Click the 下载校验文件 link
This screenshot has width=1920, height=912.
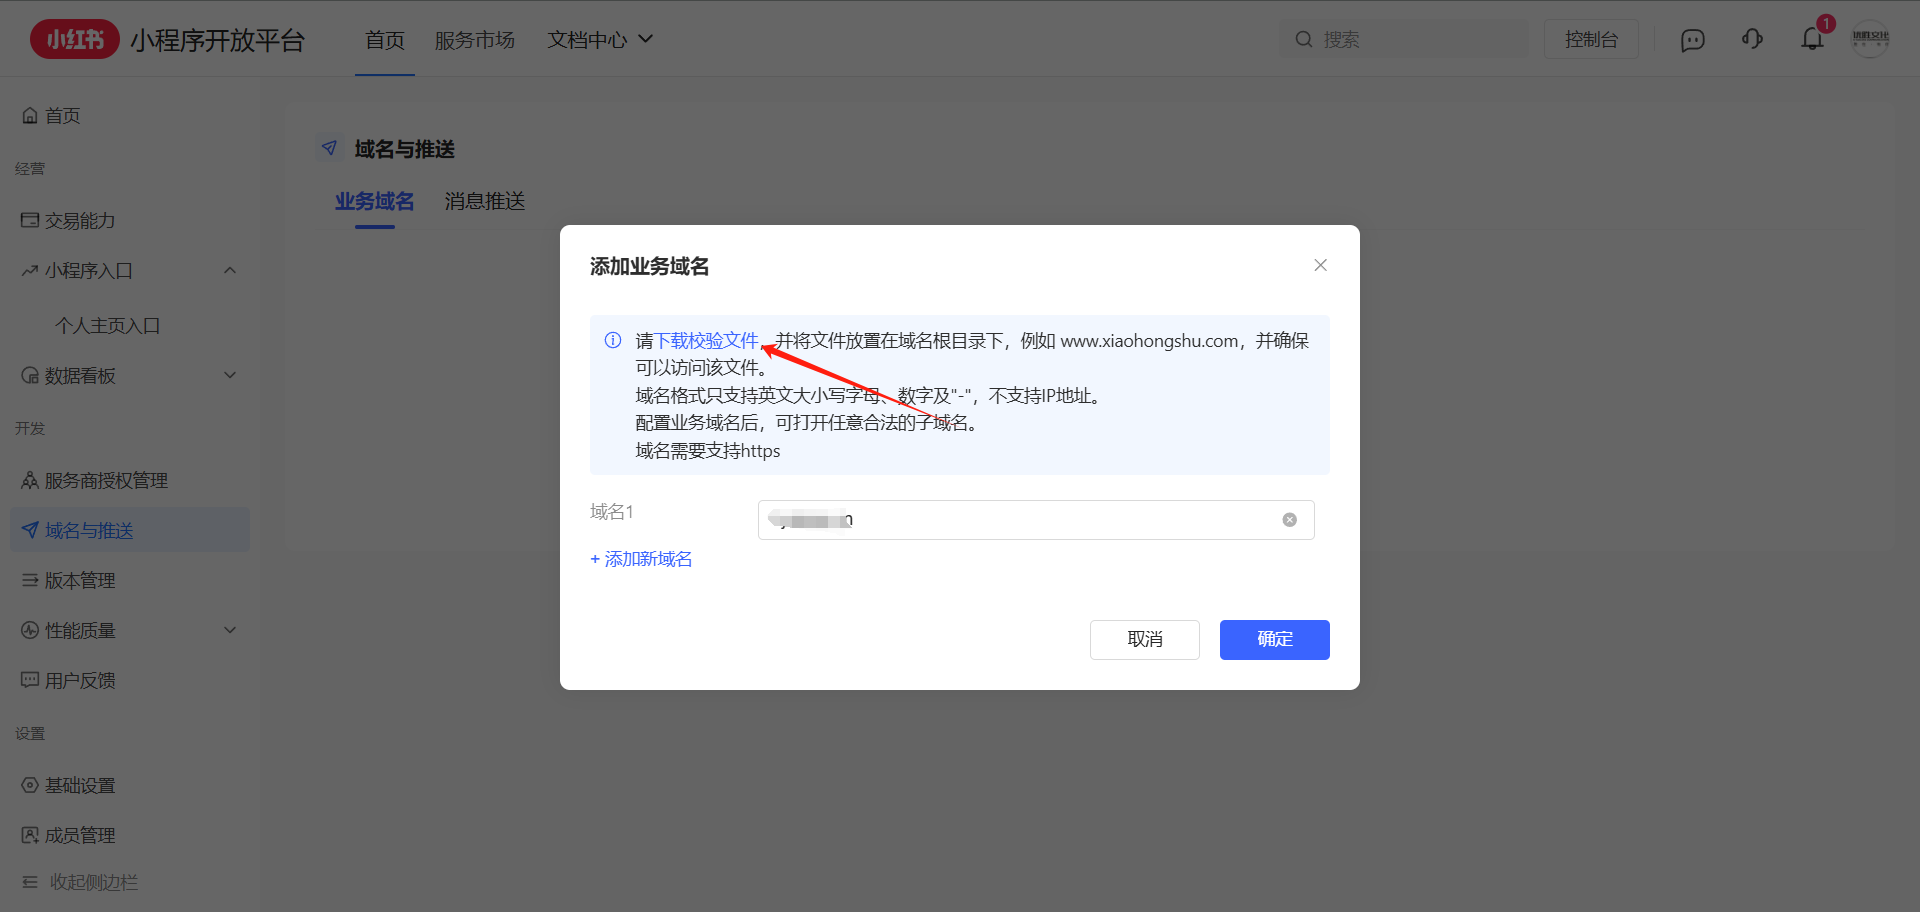click(706, 341)
